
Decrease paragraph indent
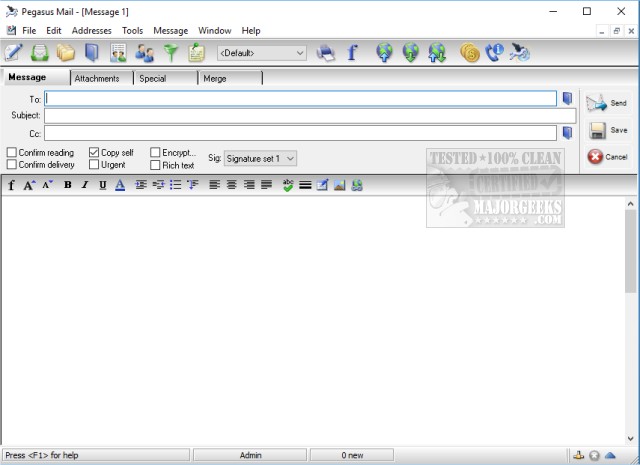coord(158,185)
